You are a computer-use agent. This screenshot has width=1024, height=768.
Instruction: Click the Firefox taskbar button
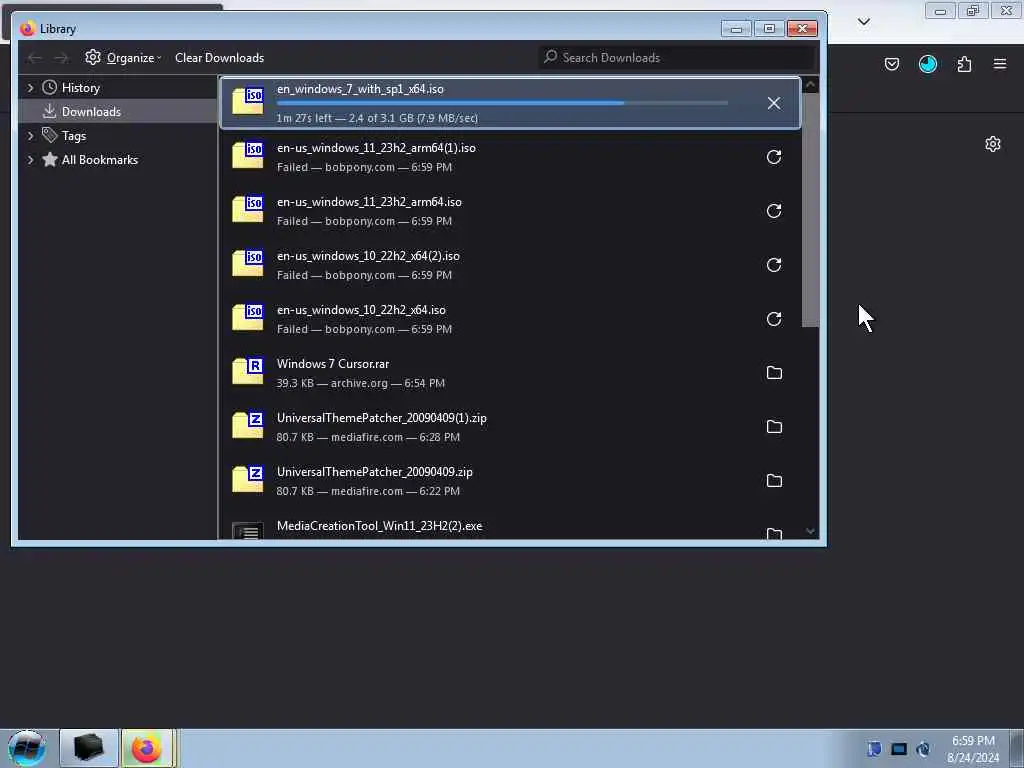click(148, 748)
